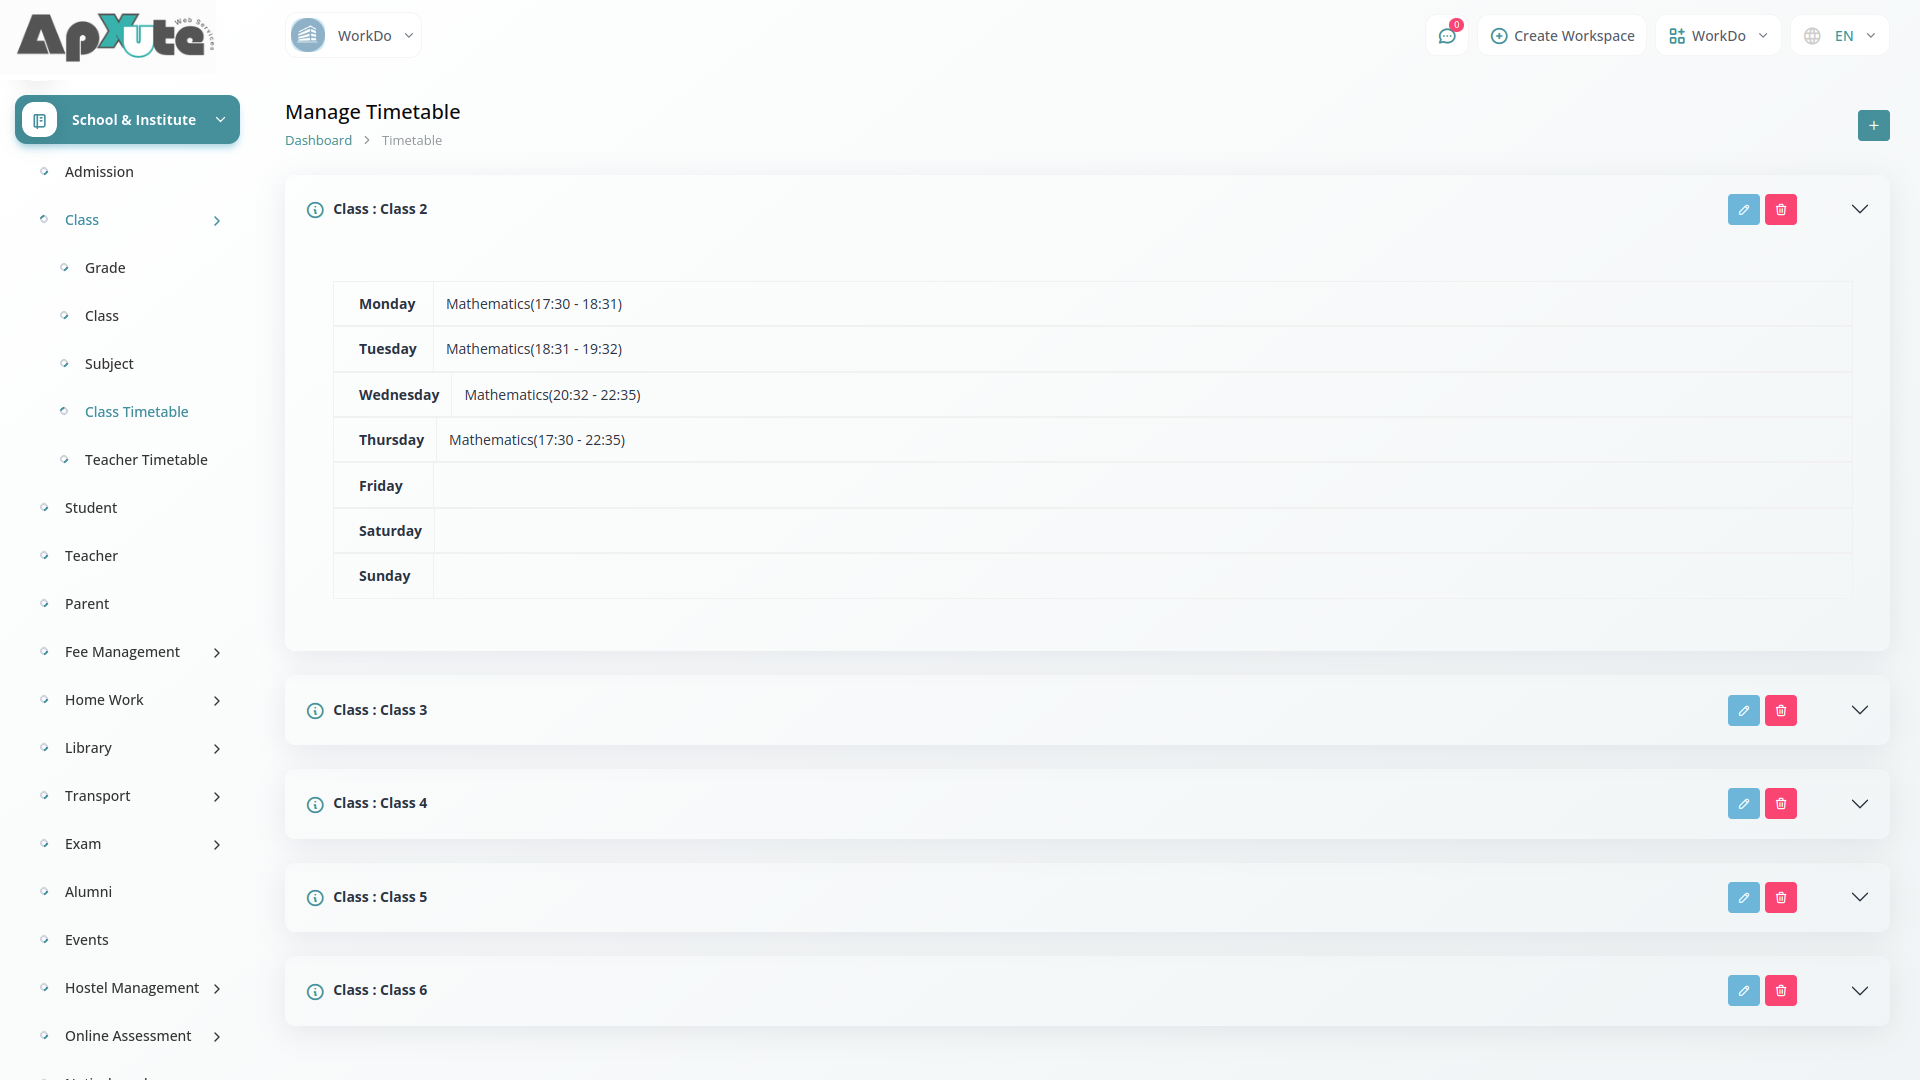
Task: Expand the Class 6 timetable panel
Action: tap(1859, 991)
